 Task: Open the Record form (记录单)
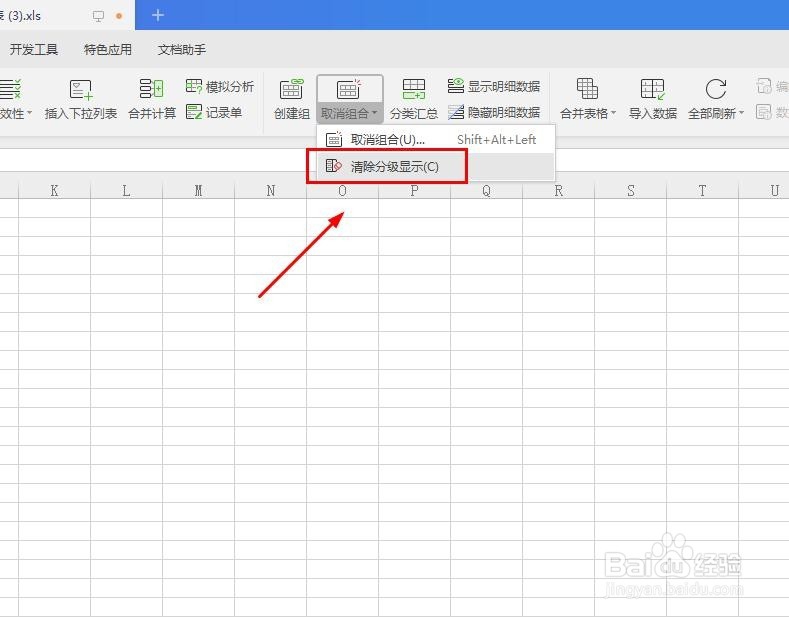[x=214, y=112]
